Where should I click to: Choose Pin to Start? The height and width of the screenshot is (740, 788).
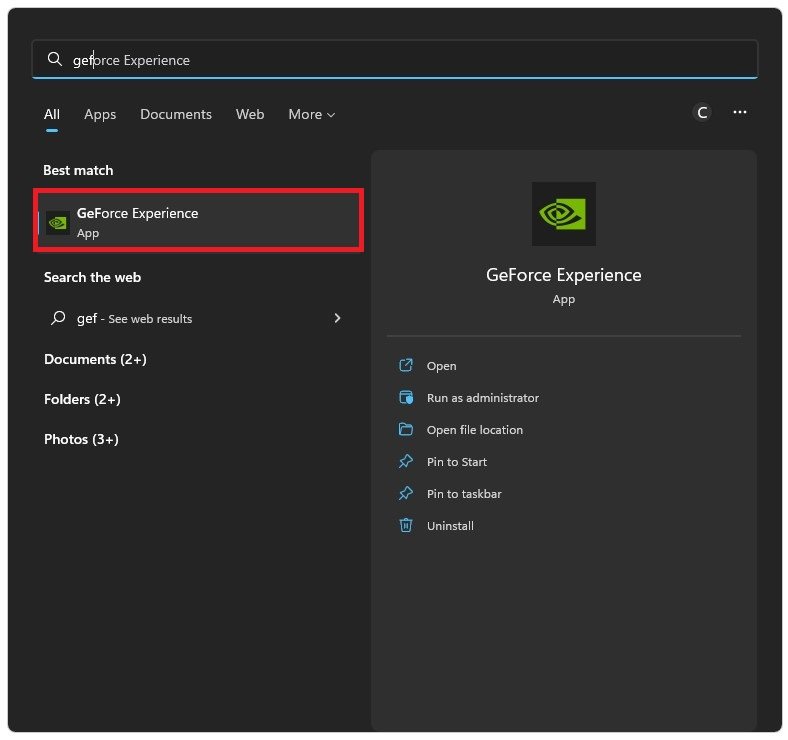coord(456,462)
